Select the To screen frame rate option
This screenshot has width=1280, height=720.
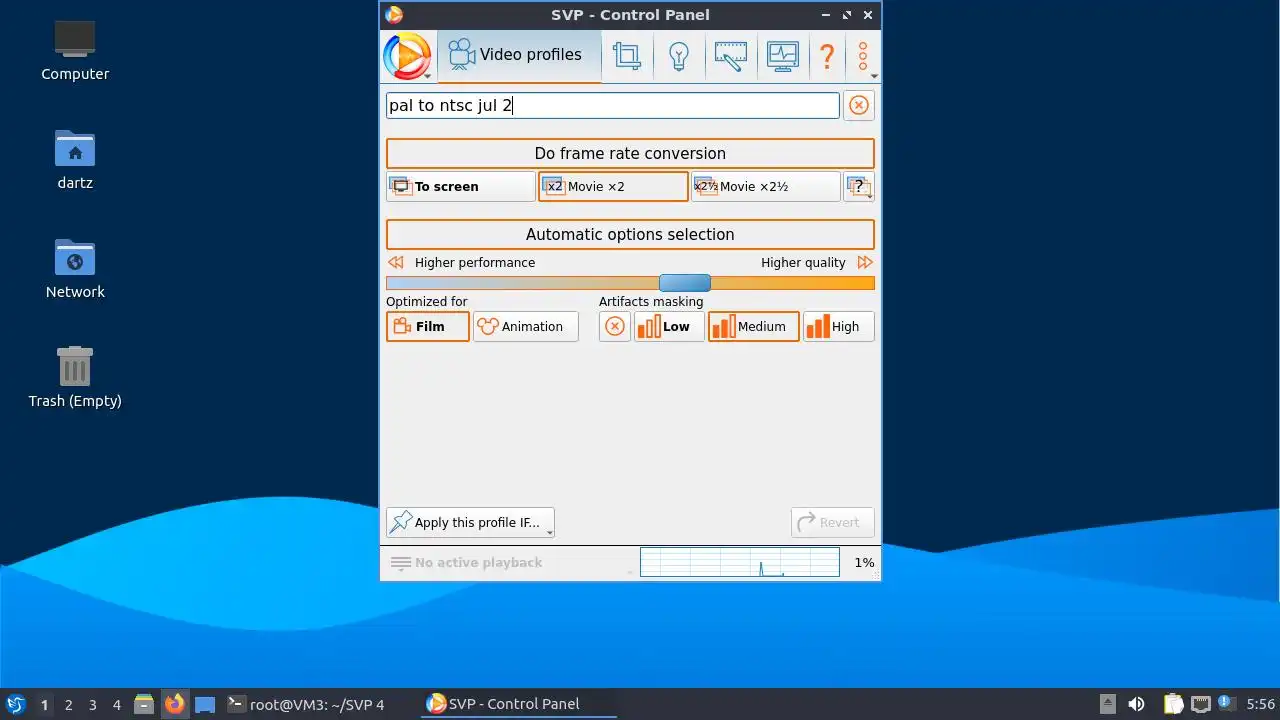point(461,186)
